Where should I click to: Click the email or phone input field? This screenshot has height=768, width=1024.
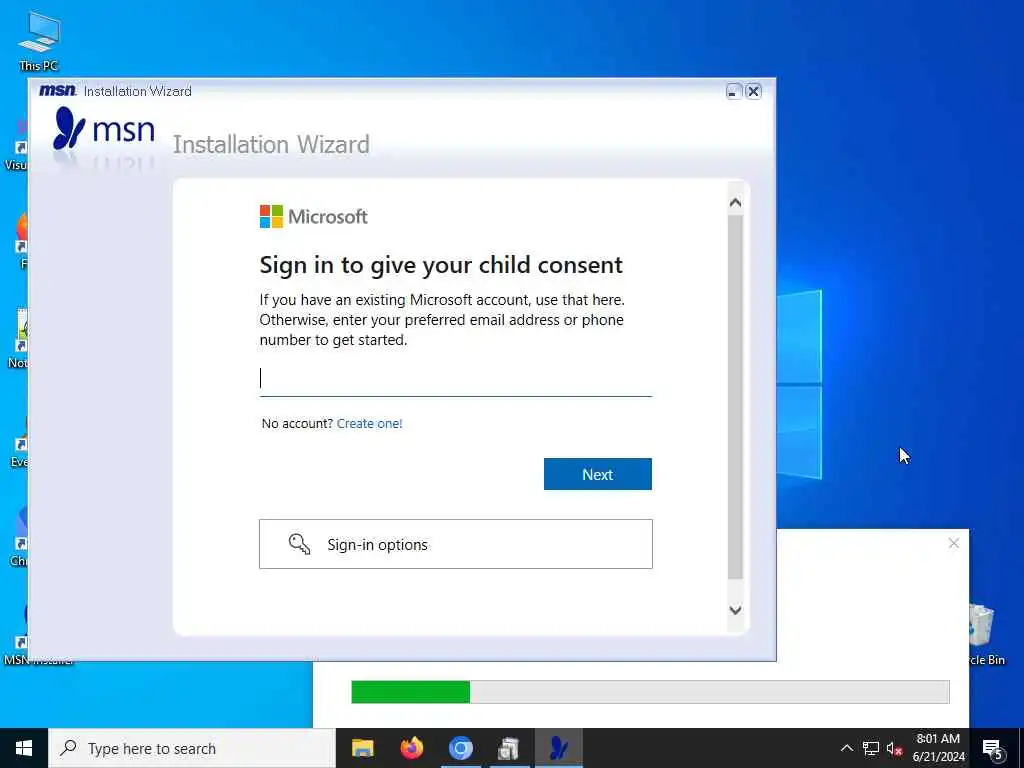tap(455, 379)
